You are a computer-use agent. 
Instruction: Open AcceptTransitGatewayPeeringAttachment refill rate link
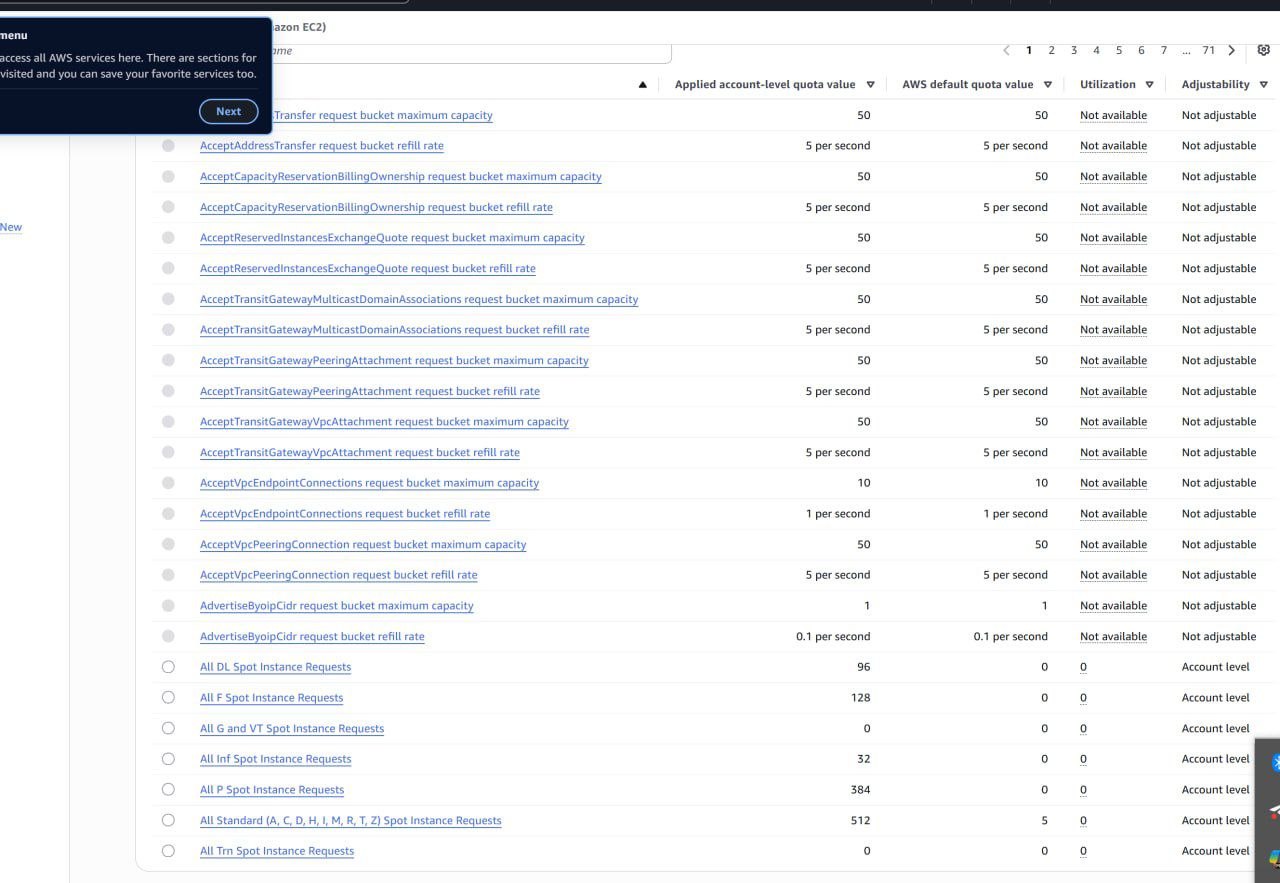(370, 391)
